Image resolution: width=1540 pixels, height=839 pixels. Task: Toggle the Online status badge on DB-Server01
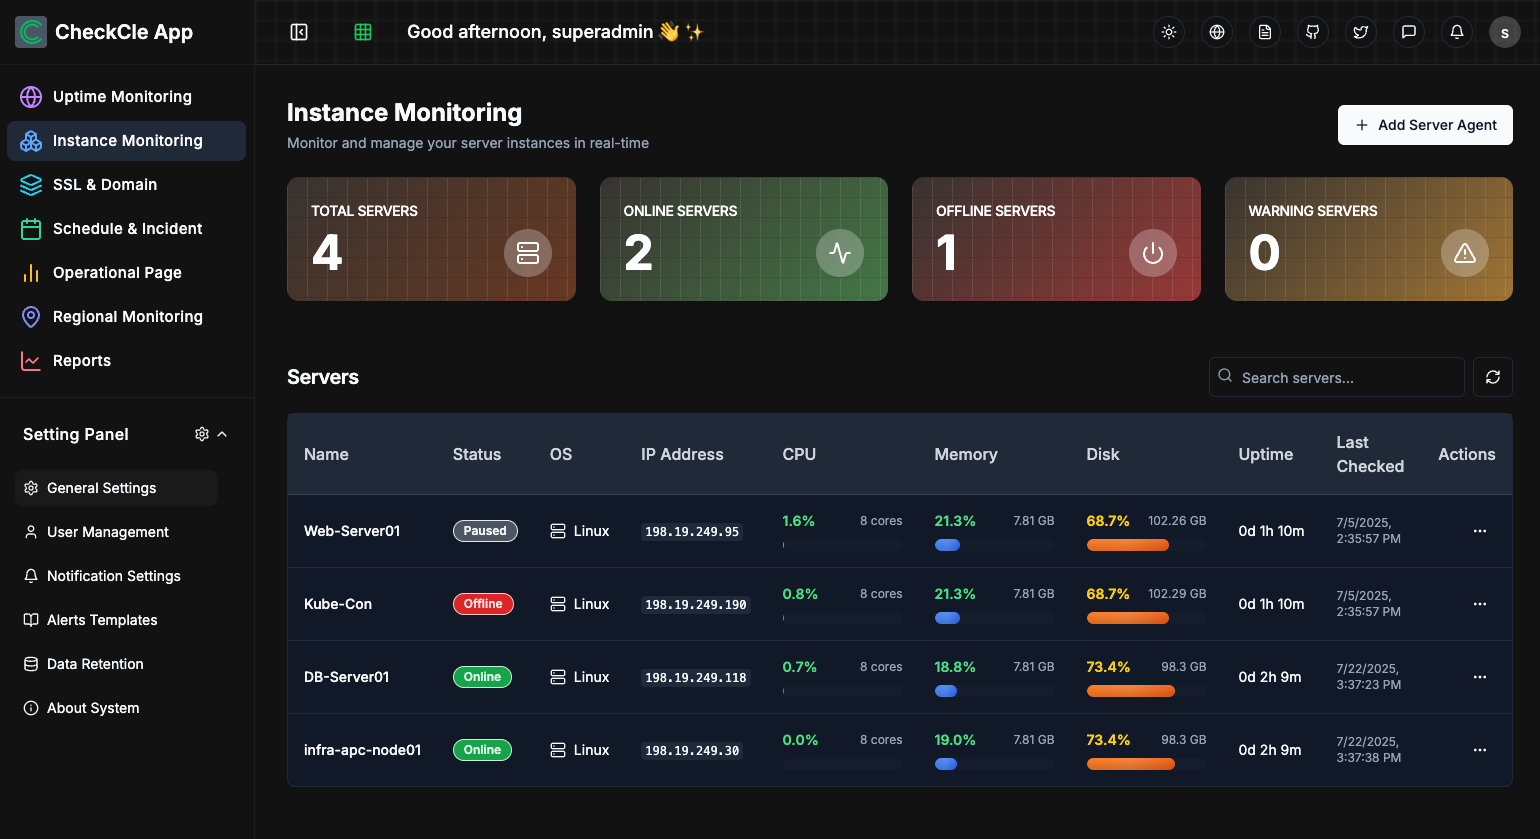482,677
